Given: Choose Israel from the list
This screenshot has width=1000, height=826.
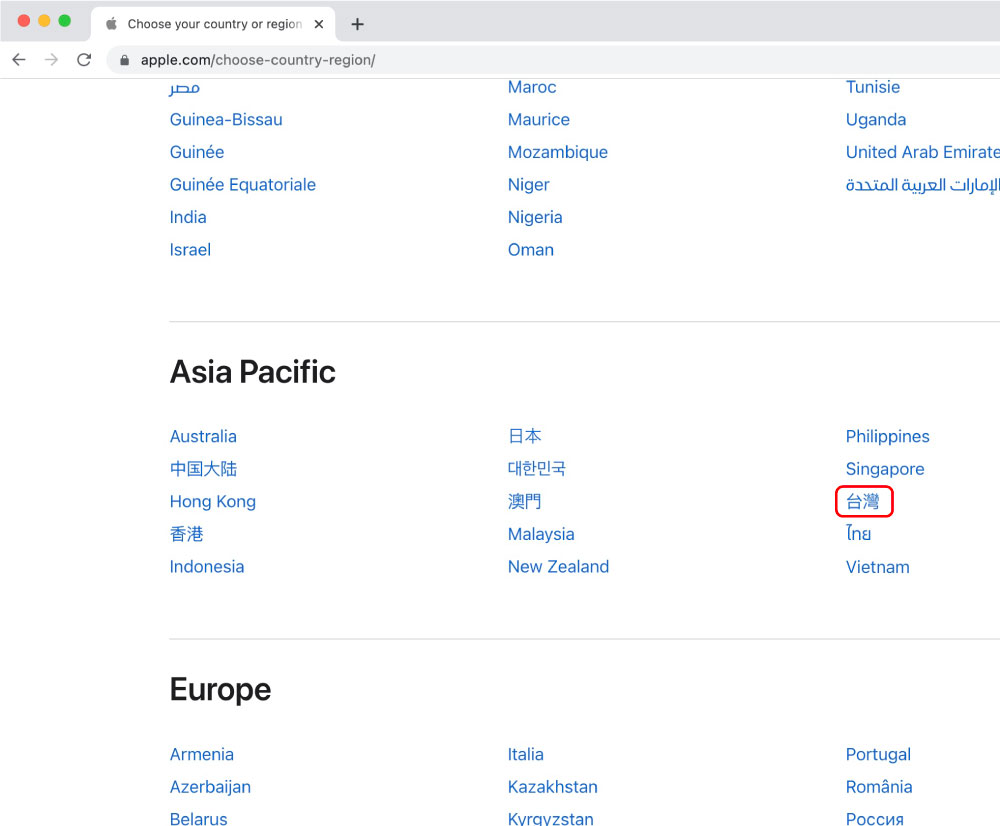Looking at the screenshot, I should tap(190, 250).
